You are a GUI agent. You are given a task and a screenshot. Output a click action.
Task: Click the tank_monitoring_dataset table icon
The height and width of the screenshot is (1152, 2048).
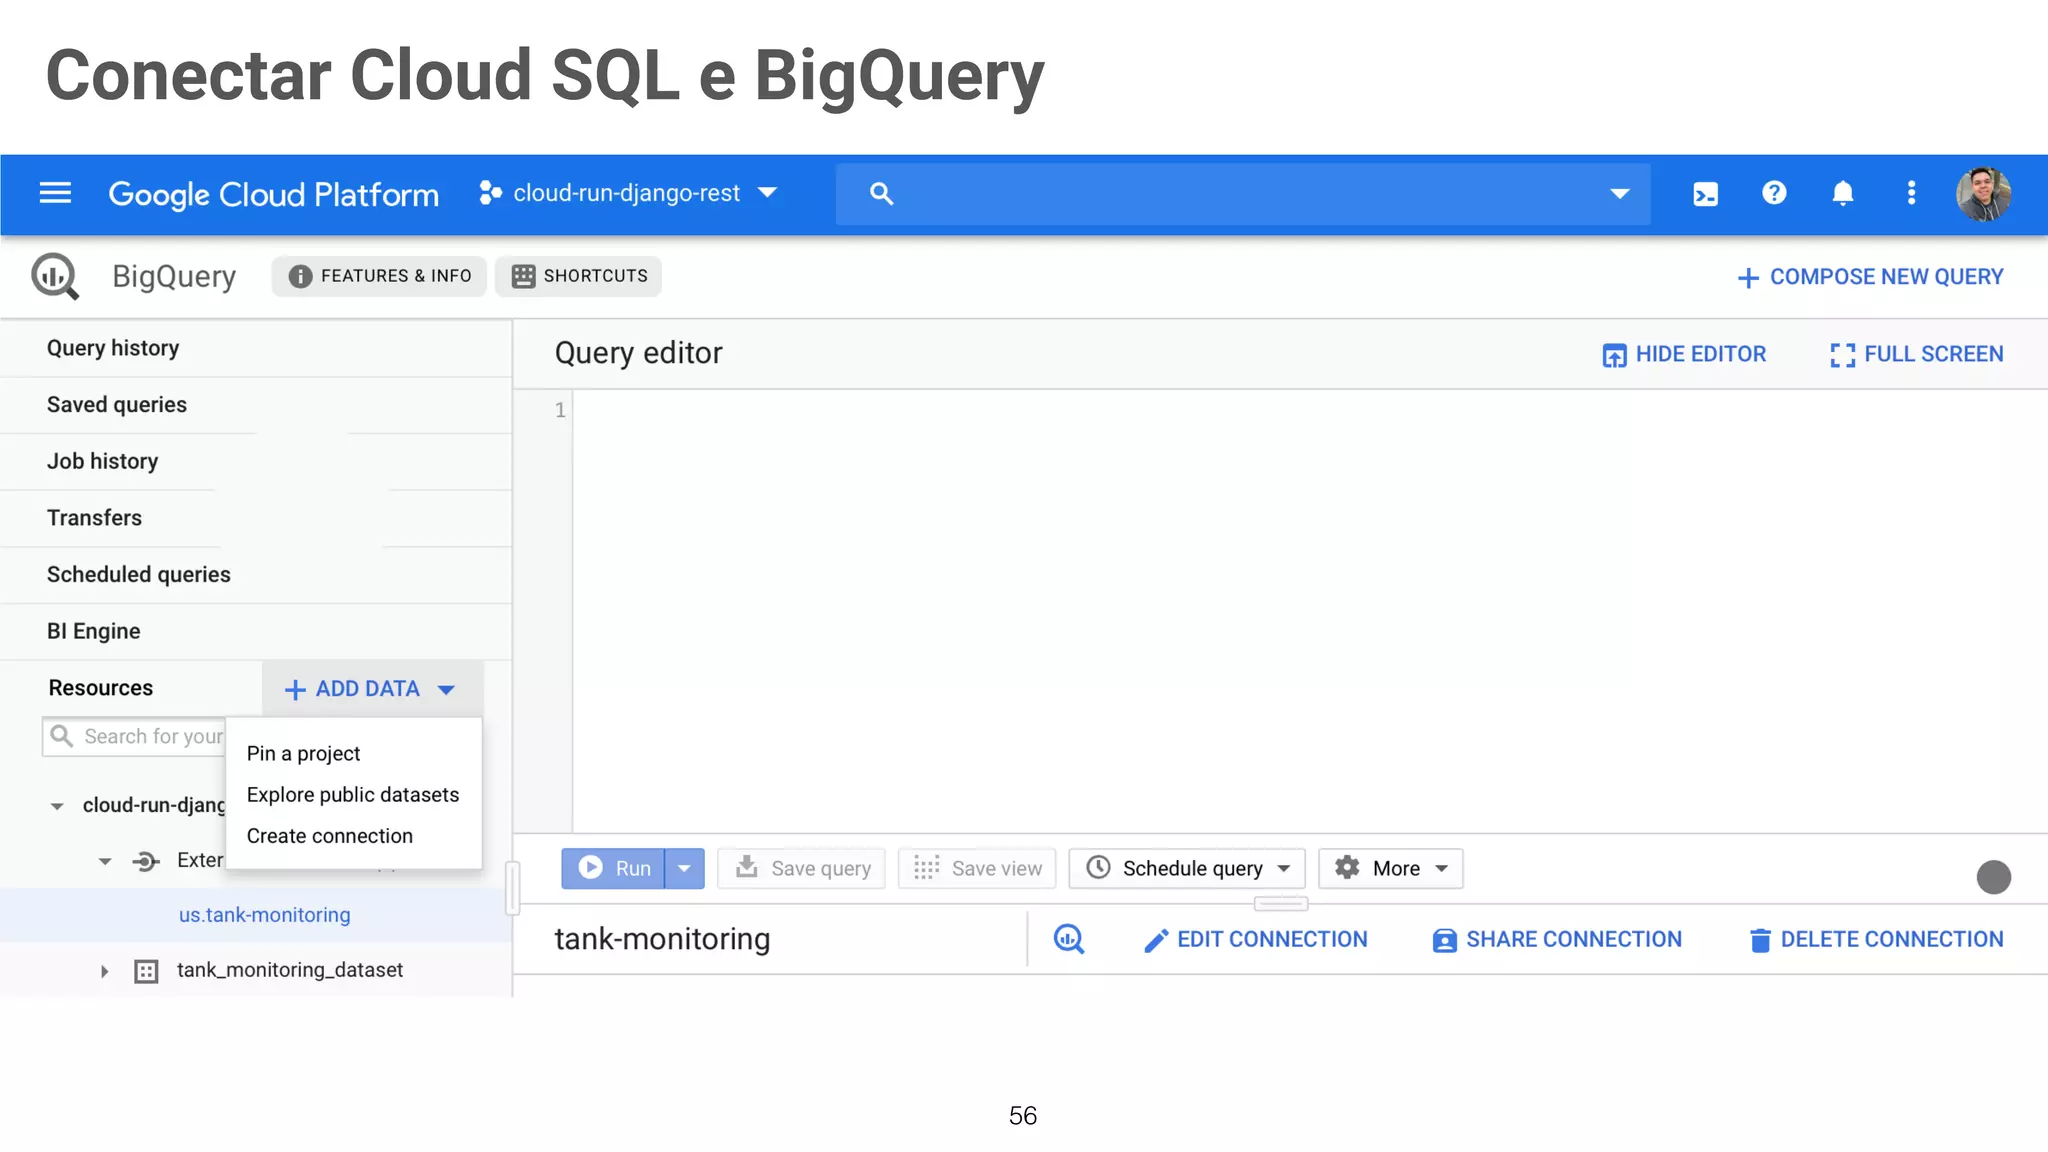tap(146, 971)
